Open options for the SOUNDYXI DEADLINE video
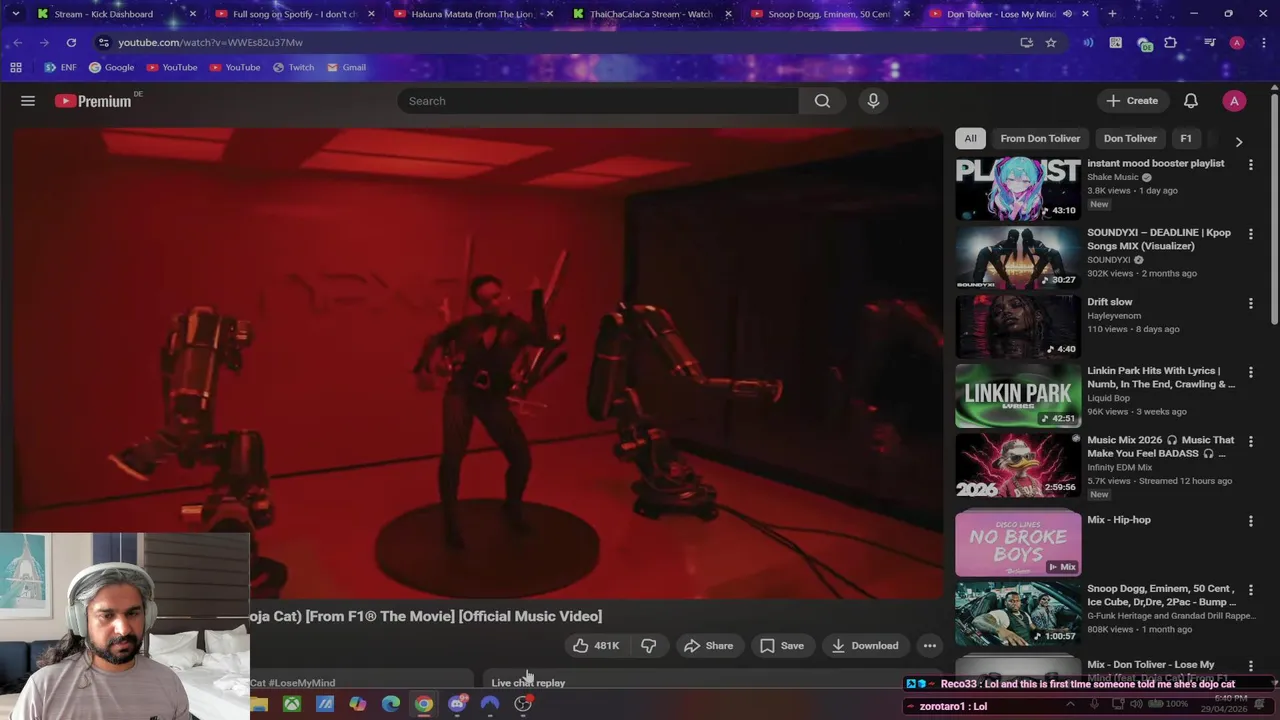 pyautogui.click(x=1250, y=233)
